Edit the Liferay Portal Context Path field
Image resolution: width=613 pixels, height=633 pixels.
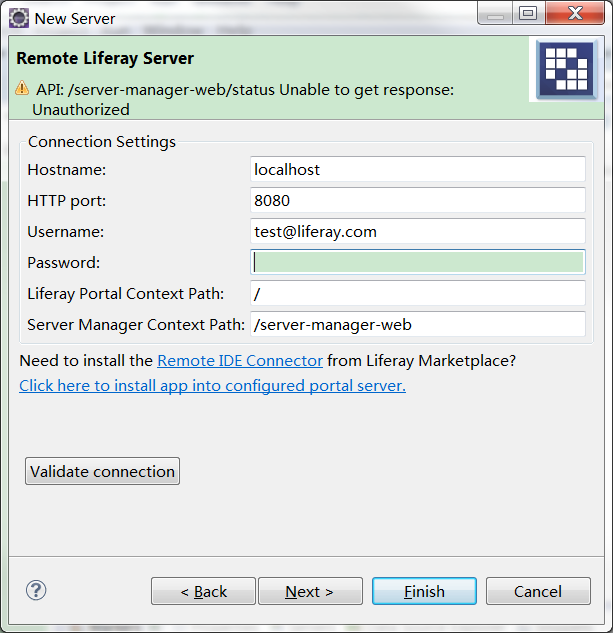(417, 294)
